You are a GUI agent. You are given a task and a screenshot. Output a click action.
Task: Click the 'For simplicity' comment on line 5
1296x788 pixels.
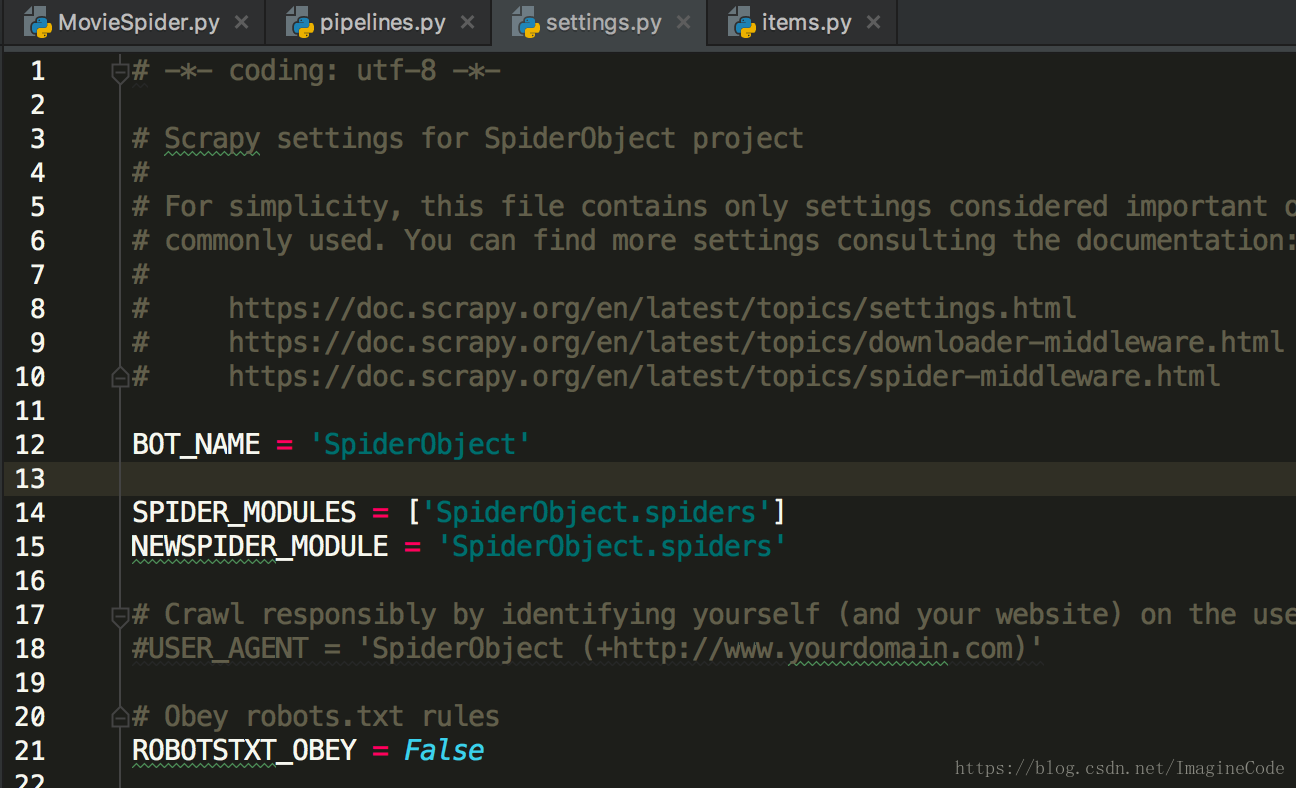tap(714, 207)
